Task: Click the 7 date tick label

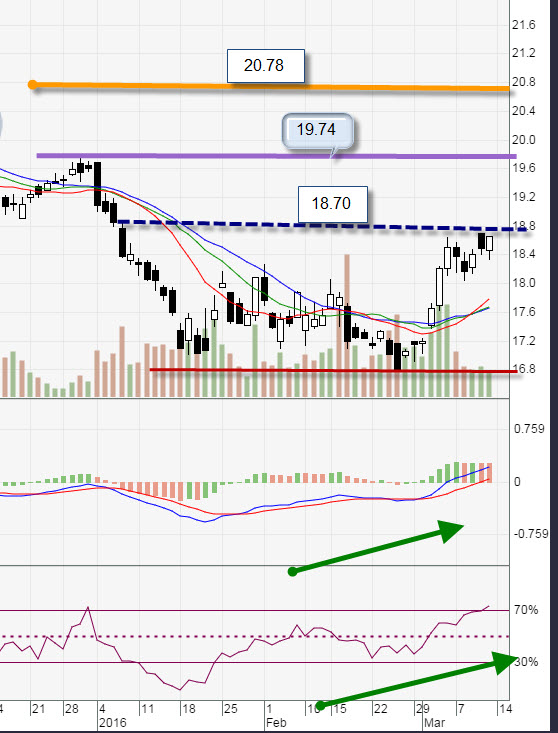Action: 461,709
